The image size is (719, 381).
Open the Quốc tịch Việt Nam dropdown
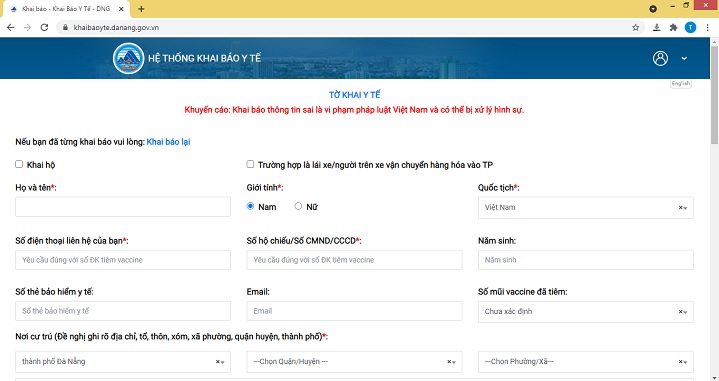[586, 208]
